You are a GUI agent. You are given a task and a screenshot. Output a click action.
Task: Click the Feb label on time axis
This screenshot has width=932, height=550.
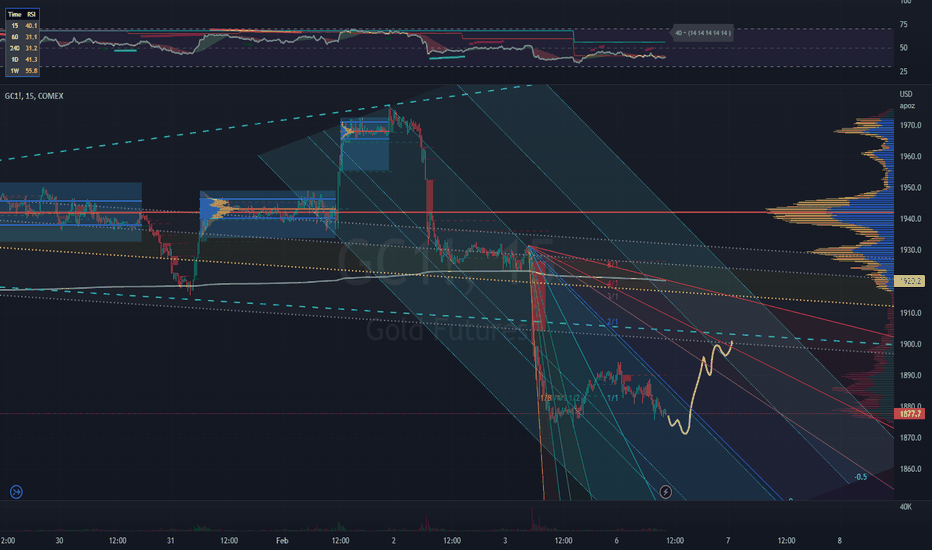(x=282, y=540)
